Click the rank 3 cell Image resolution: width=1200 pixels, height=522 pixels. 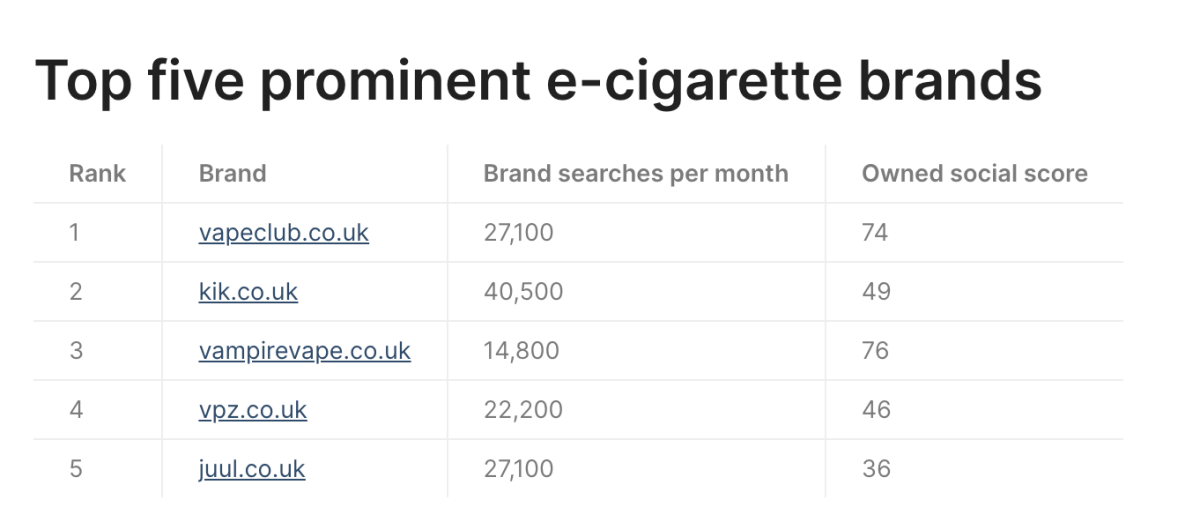tap(75, 351)
